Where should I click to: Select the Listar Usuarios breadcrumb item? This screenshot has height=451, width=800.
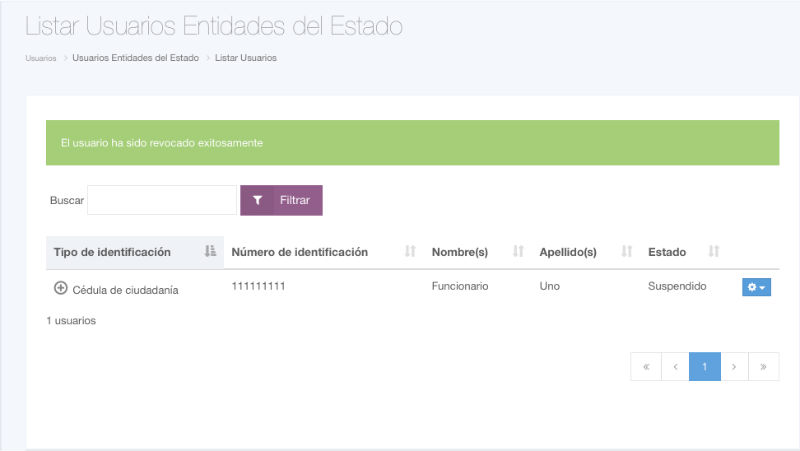(246, 58)
